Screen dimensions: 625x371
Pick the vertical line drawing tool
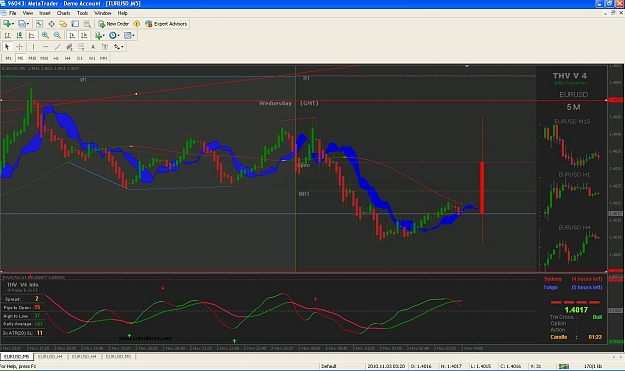coord(33,47)
